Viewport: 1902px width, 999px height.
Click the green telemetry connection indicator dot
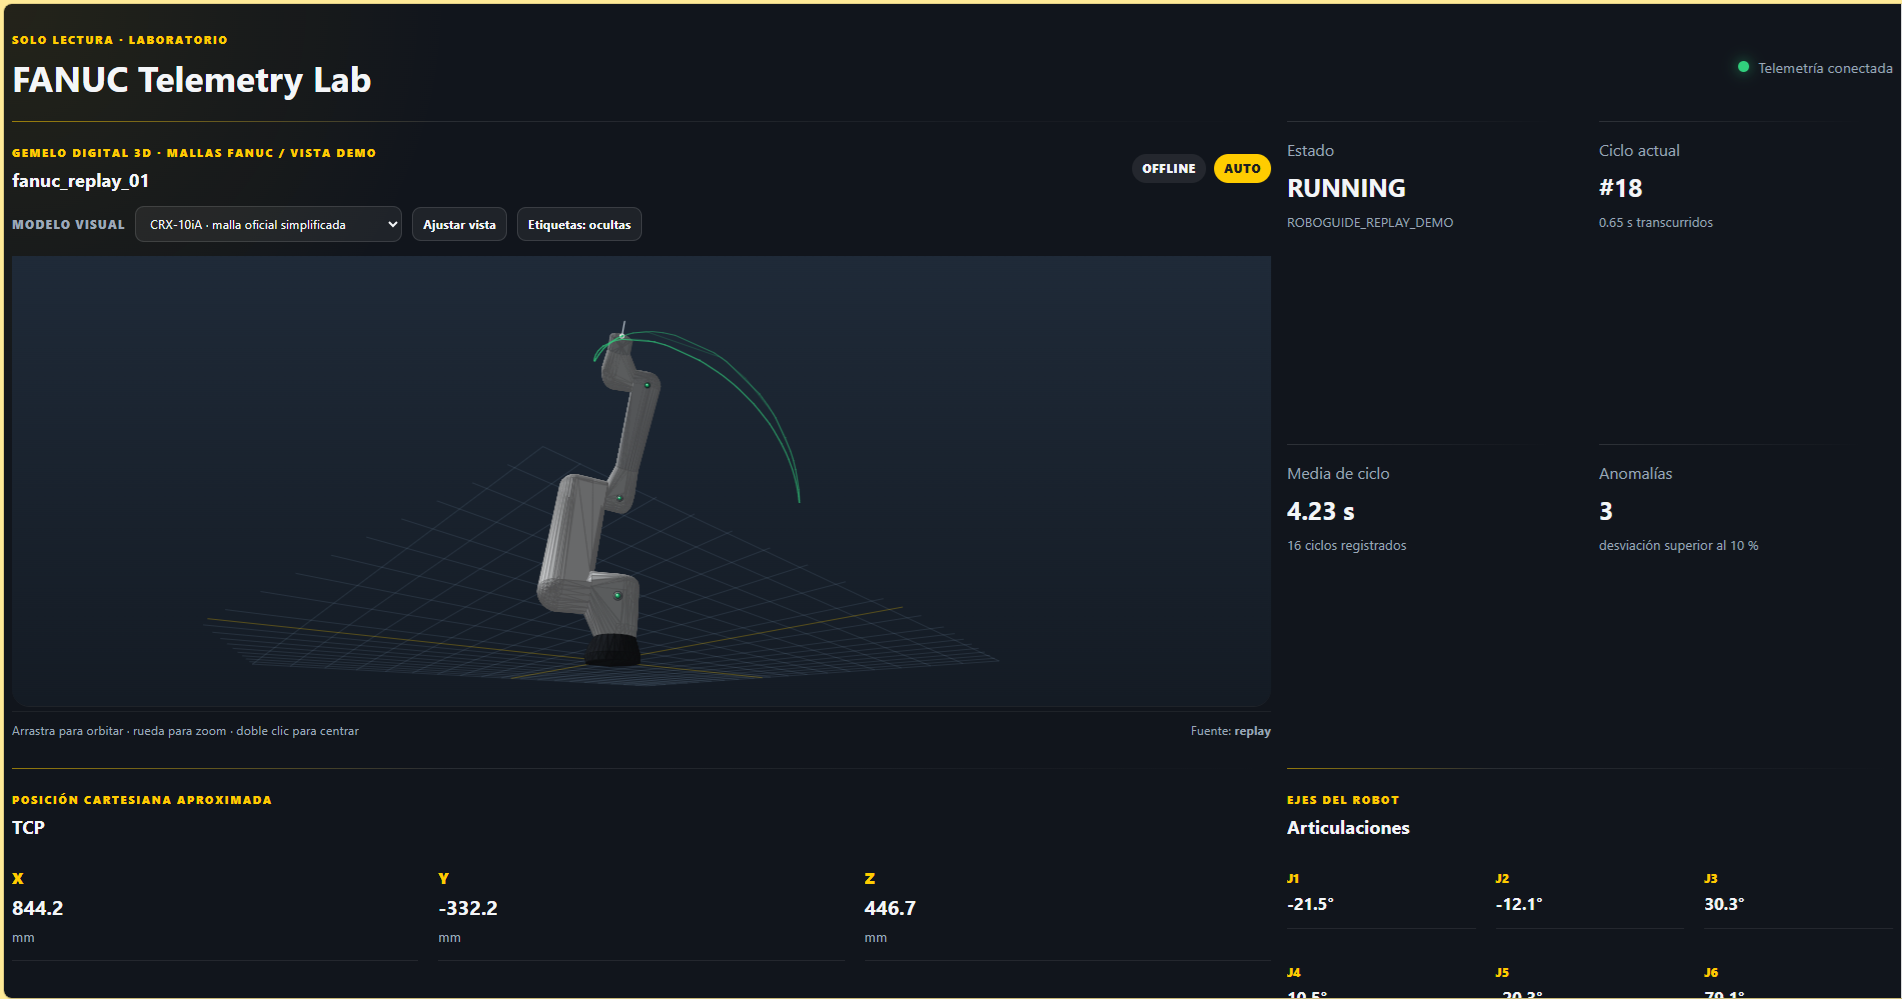(1743, 67)
